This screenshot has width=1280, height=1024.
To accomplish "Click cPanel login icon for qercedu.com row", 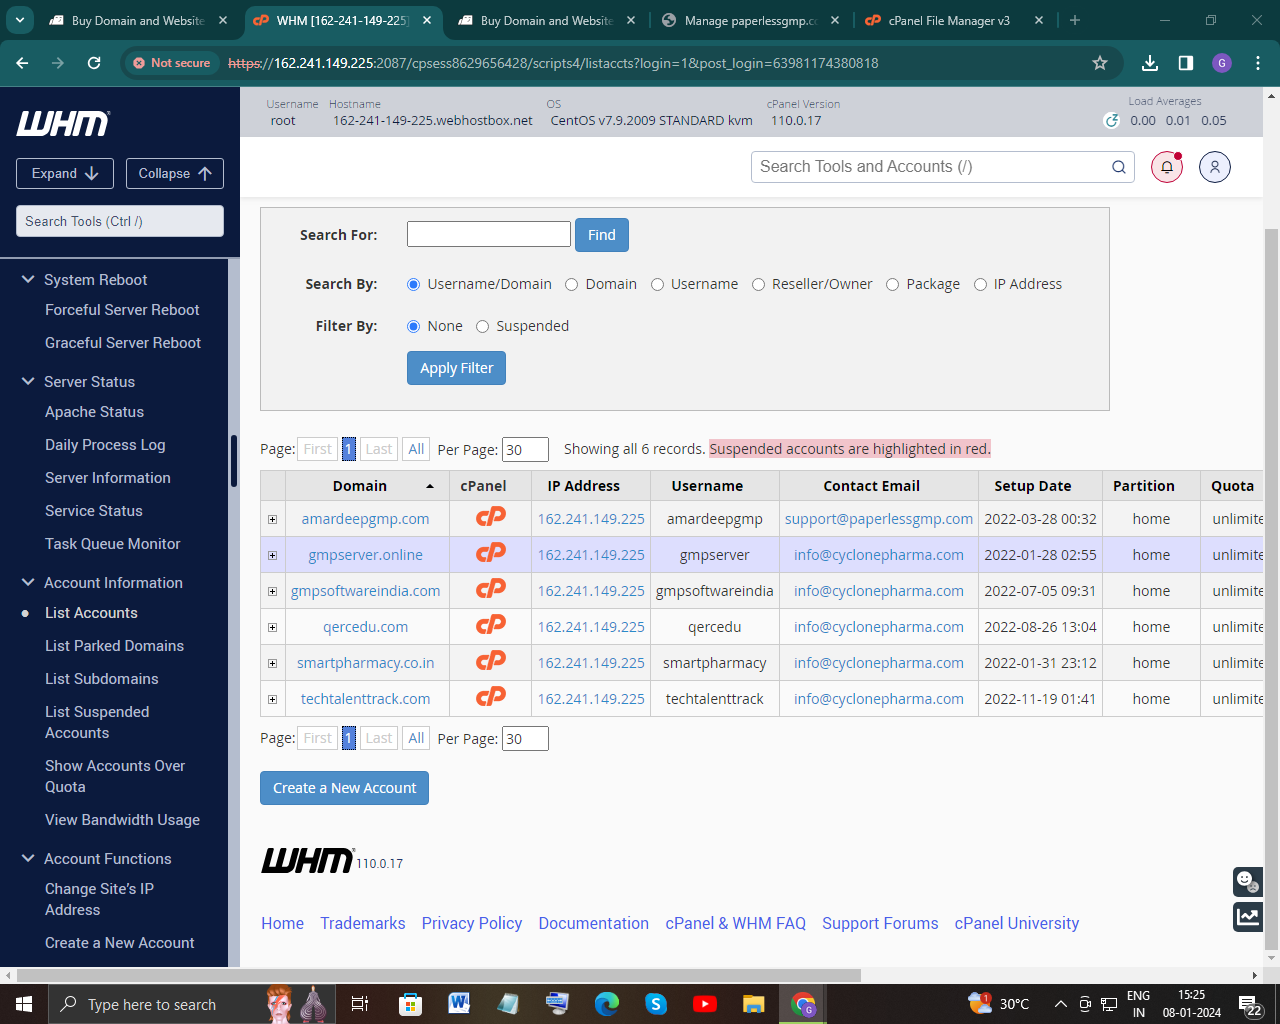I will coord(490,626).
